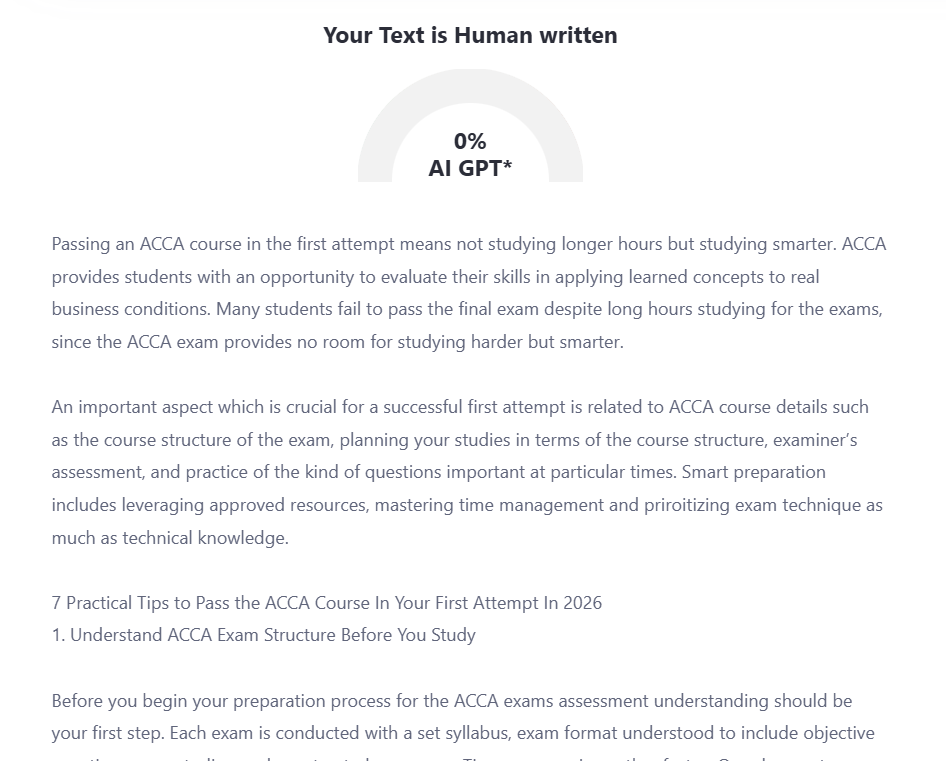Click the "Your Text is Human written" heading
Screen dimensions: 946x761
tap(470, 36)
